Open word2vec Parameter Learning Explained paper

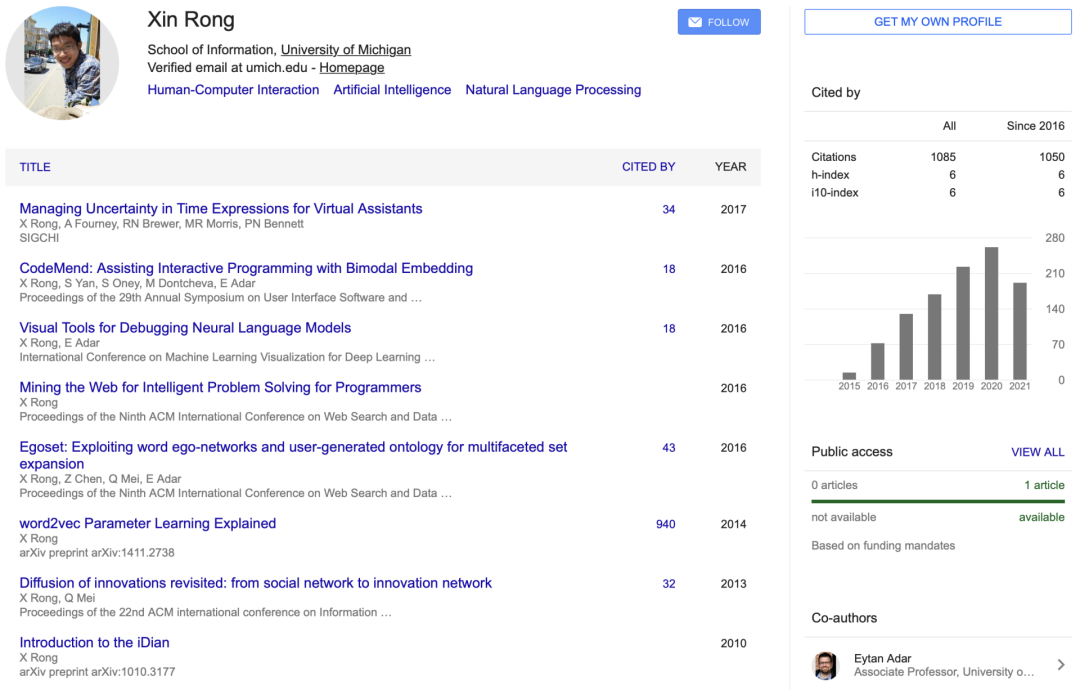(x=147, y=523)
